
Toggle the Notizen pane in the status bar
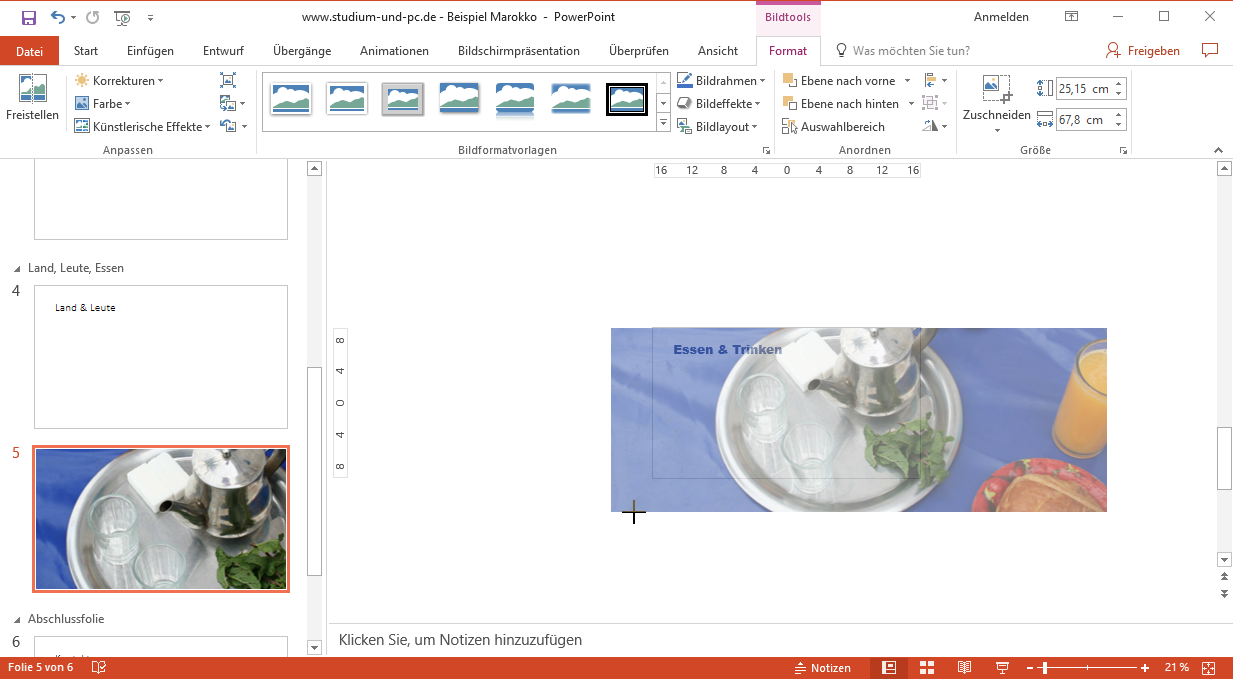coord(822,668)
